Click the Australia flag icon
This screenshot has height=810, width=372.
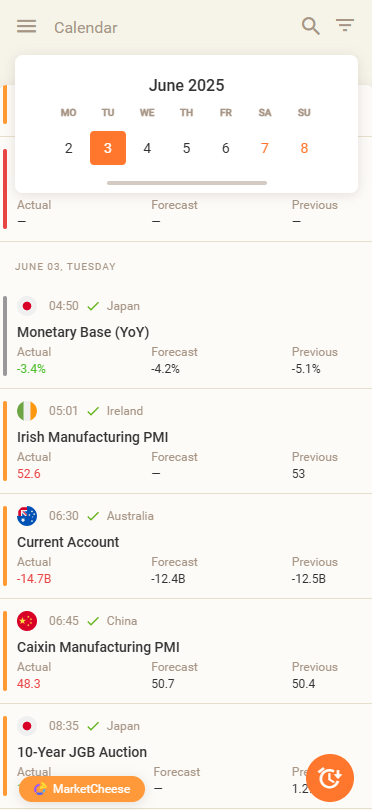(27, 516)
